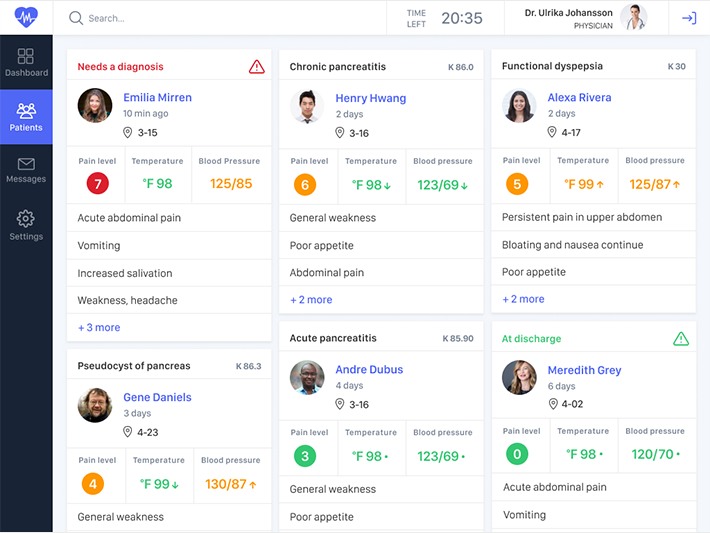Click location pin icon for room 4-23
The width and height of the screenshot is (710, 533).
pyautogui.click(x=128, y=432)
